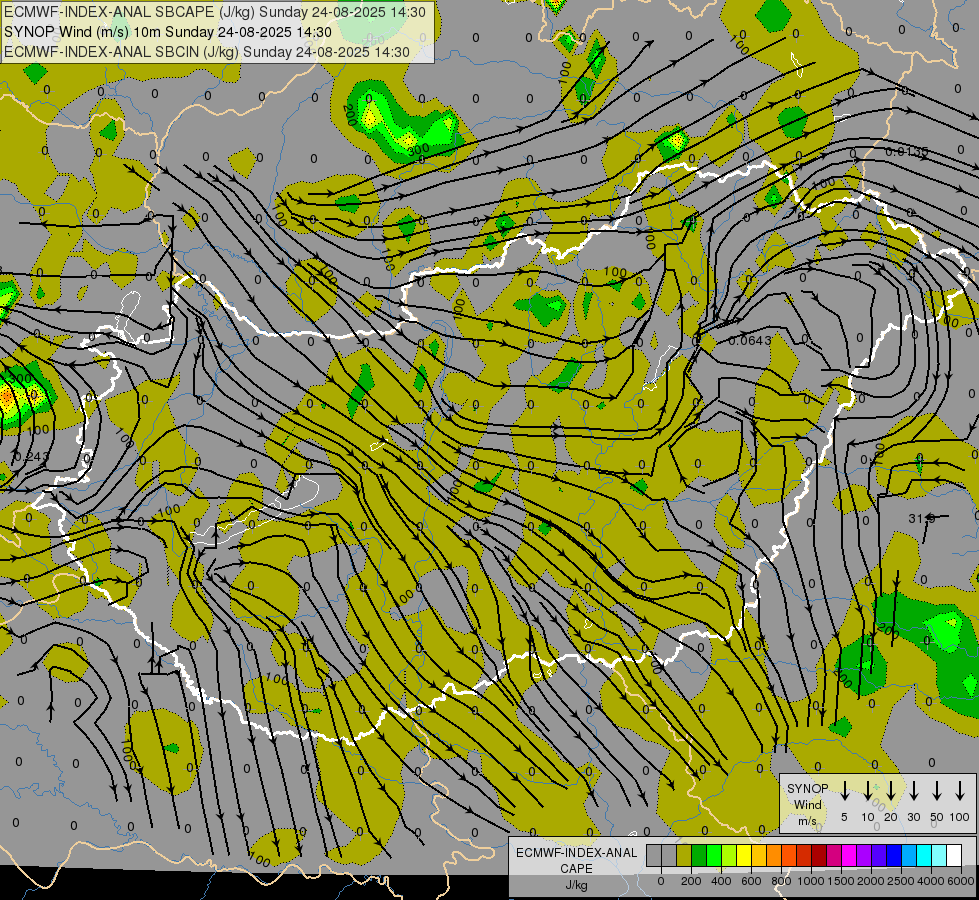Click the 20 m/s wind arrow in SYNOP legend
979x900 pixels.
[x=890, y=791]
